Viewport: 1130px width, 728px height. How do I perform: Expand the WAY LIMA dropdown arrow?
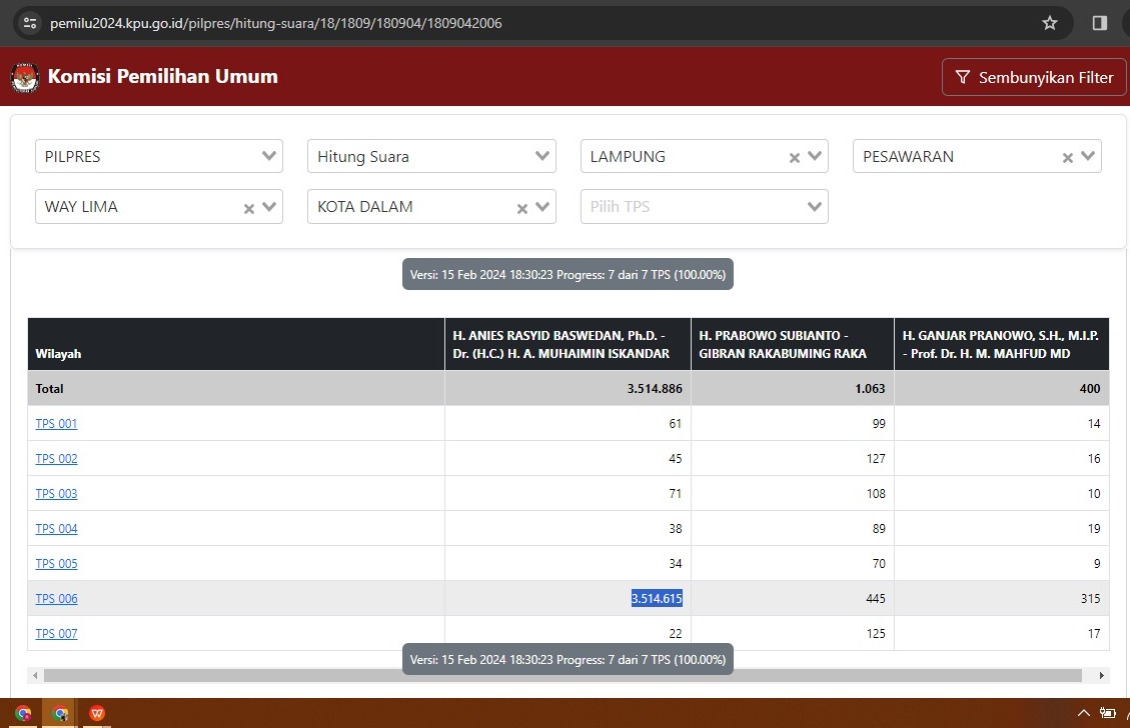[269, 207]
